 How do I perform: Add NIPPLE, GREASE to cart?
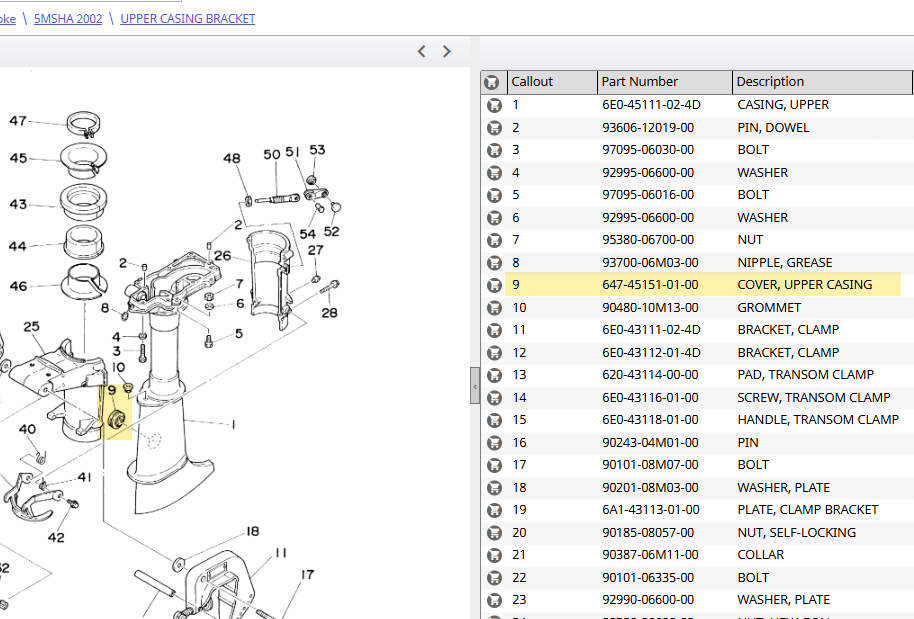point(494,263)
